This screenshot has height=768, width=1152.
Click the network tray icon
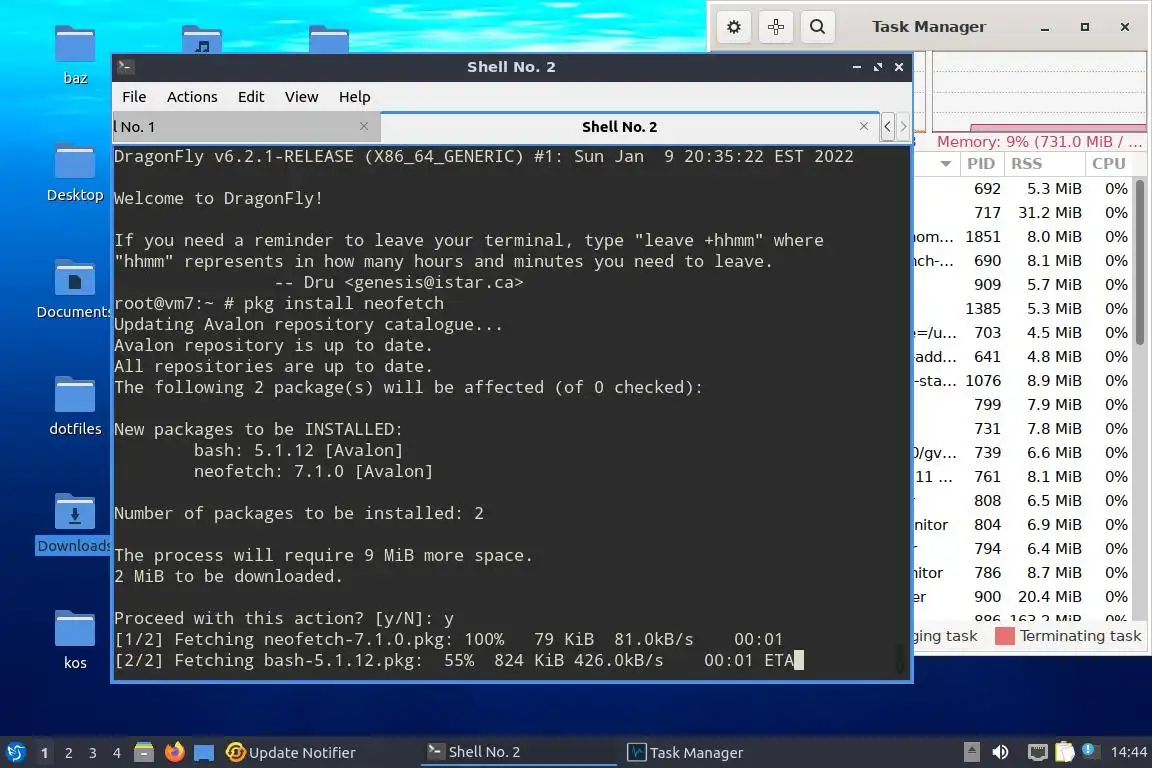(x=1037, y=752)
